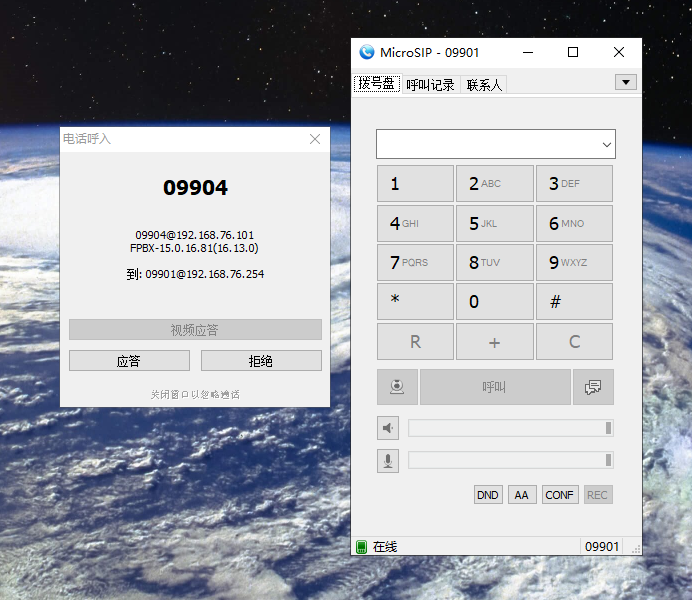Click the 呼叫 call button
This screenshot has width=692, height=600.
[x=495, y=387]
